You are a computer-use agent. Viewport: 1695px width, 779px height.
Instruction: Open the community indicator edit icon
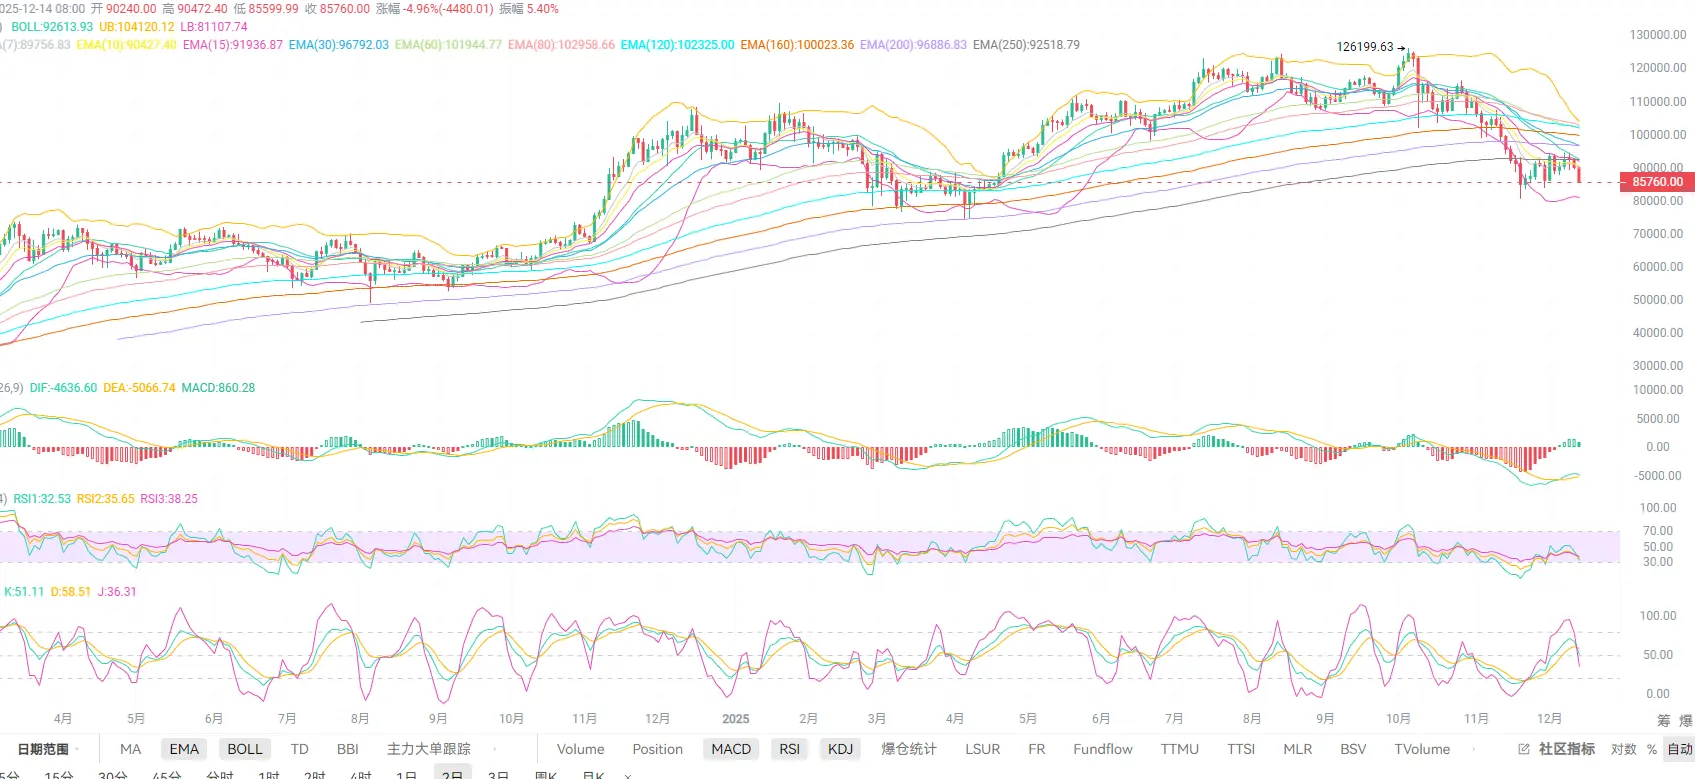[1524, 749]
